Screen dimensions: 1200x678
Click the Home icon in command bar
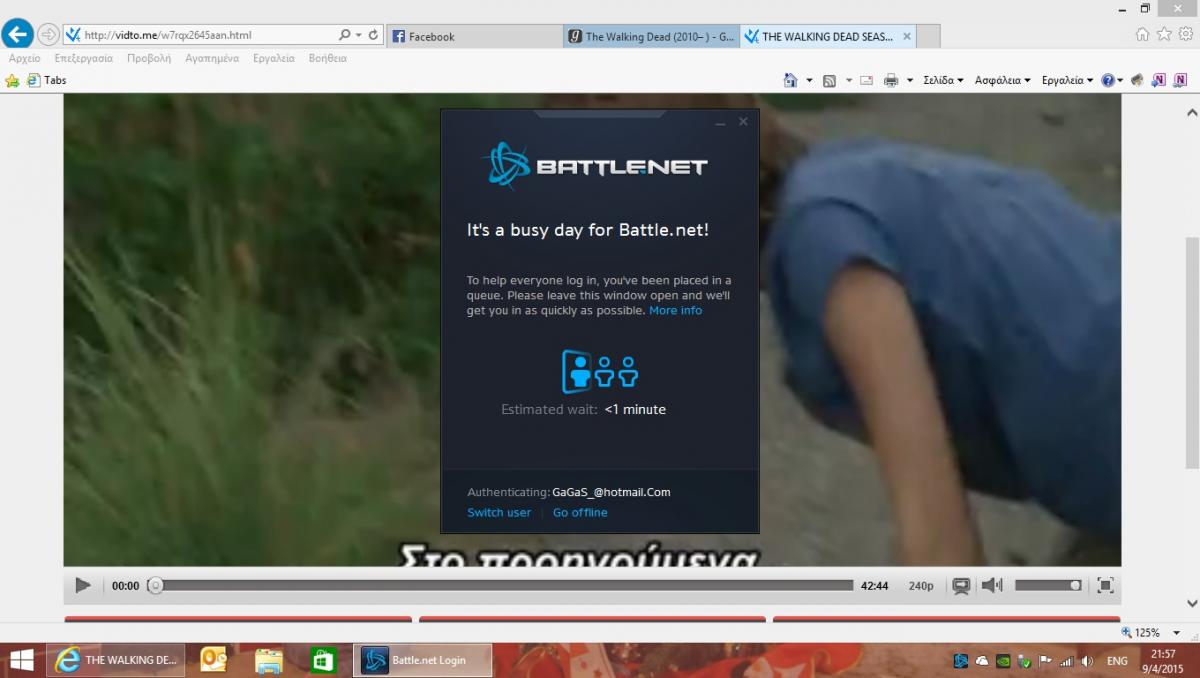click(791, 80)
